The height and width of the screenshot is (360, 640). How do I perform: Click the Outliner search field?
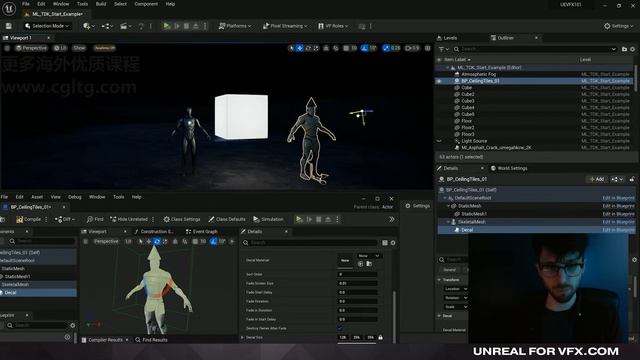[x=535, y=49]
